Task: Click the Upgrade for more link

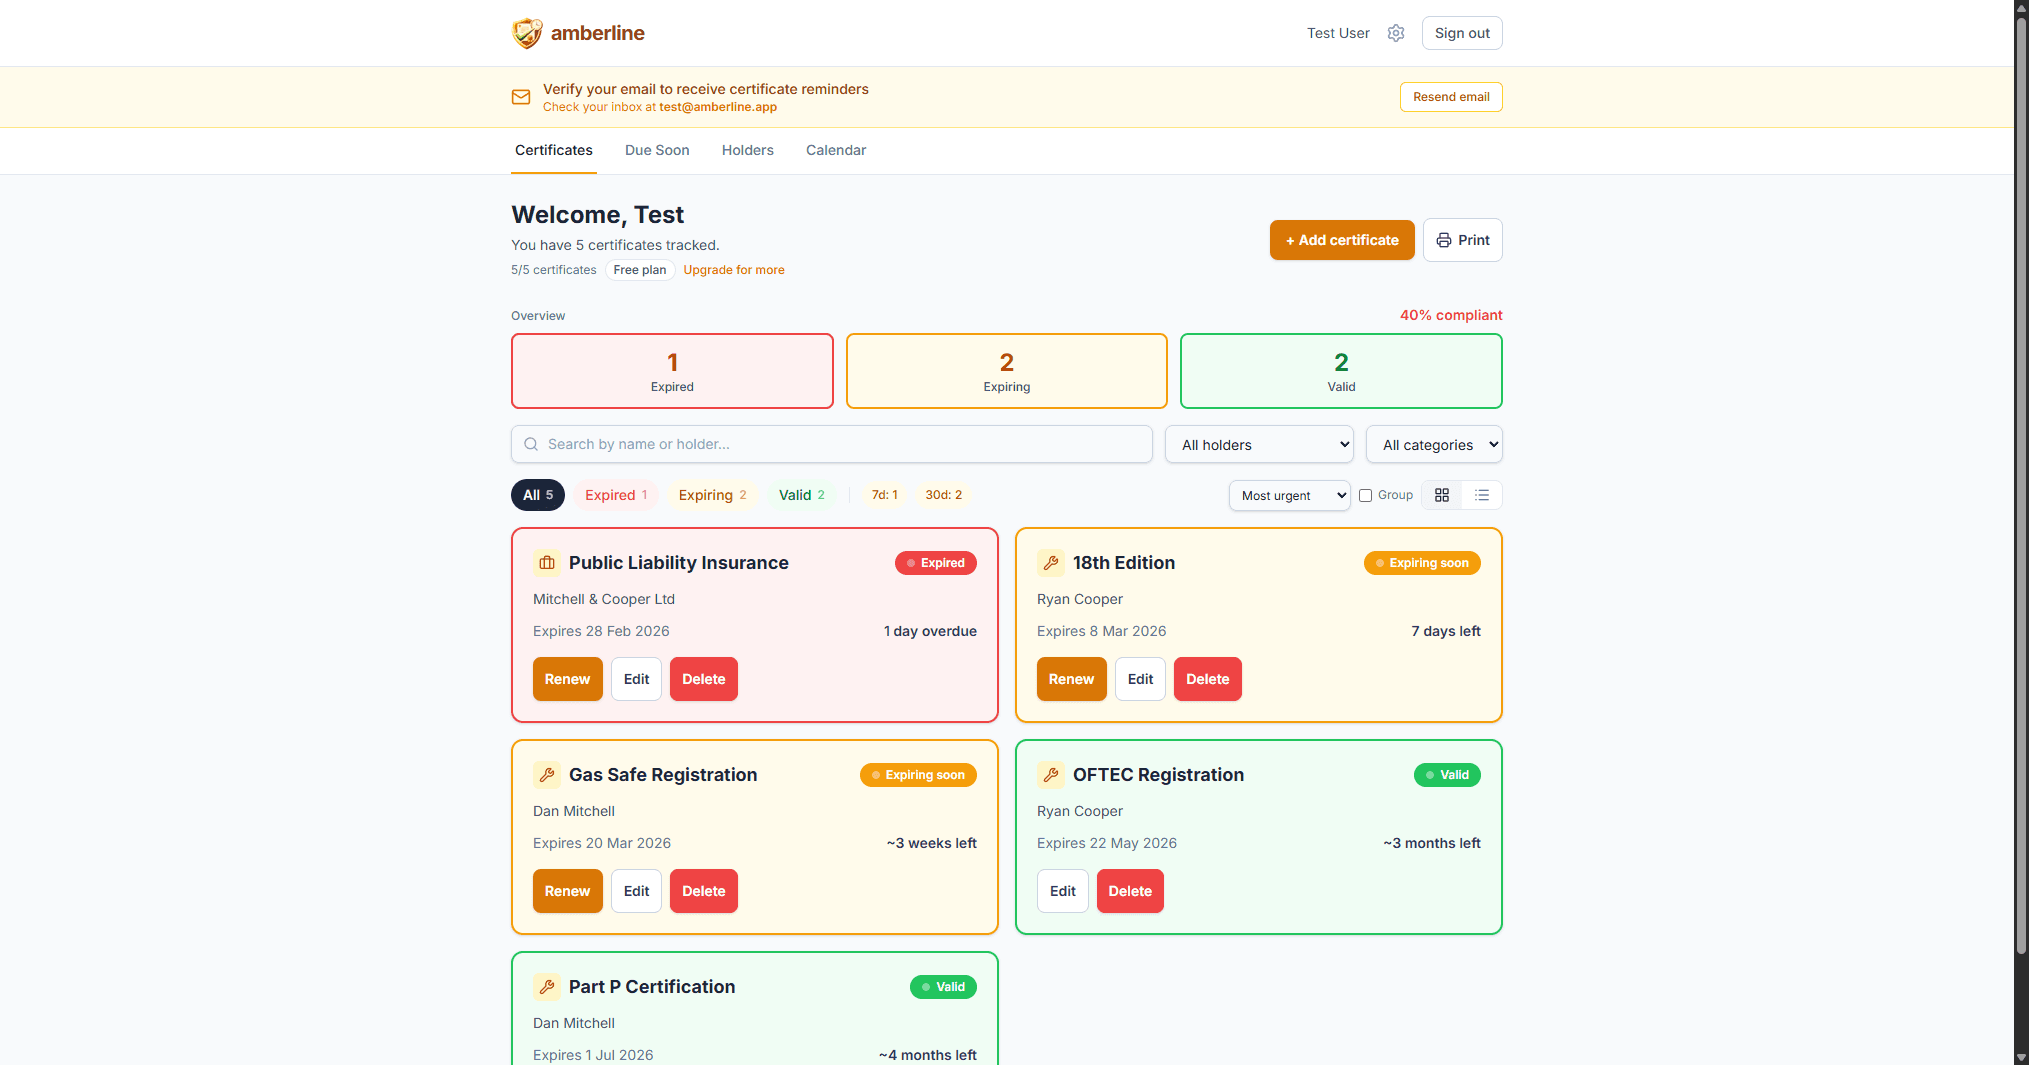Action: (733, 270)
